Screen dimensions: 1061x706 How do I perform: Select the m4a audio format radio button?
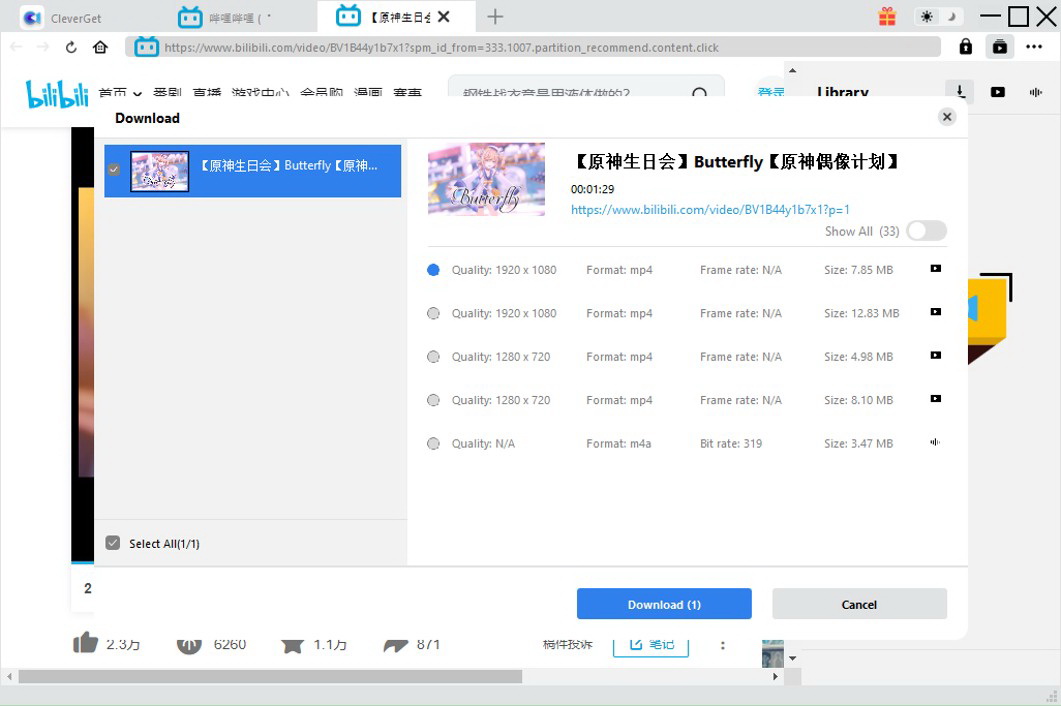pyautogui.click(x=433, y=442)
